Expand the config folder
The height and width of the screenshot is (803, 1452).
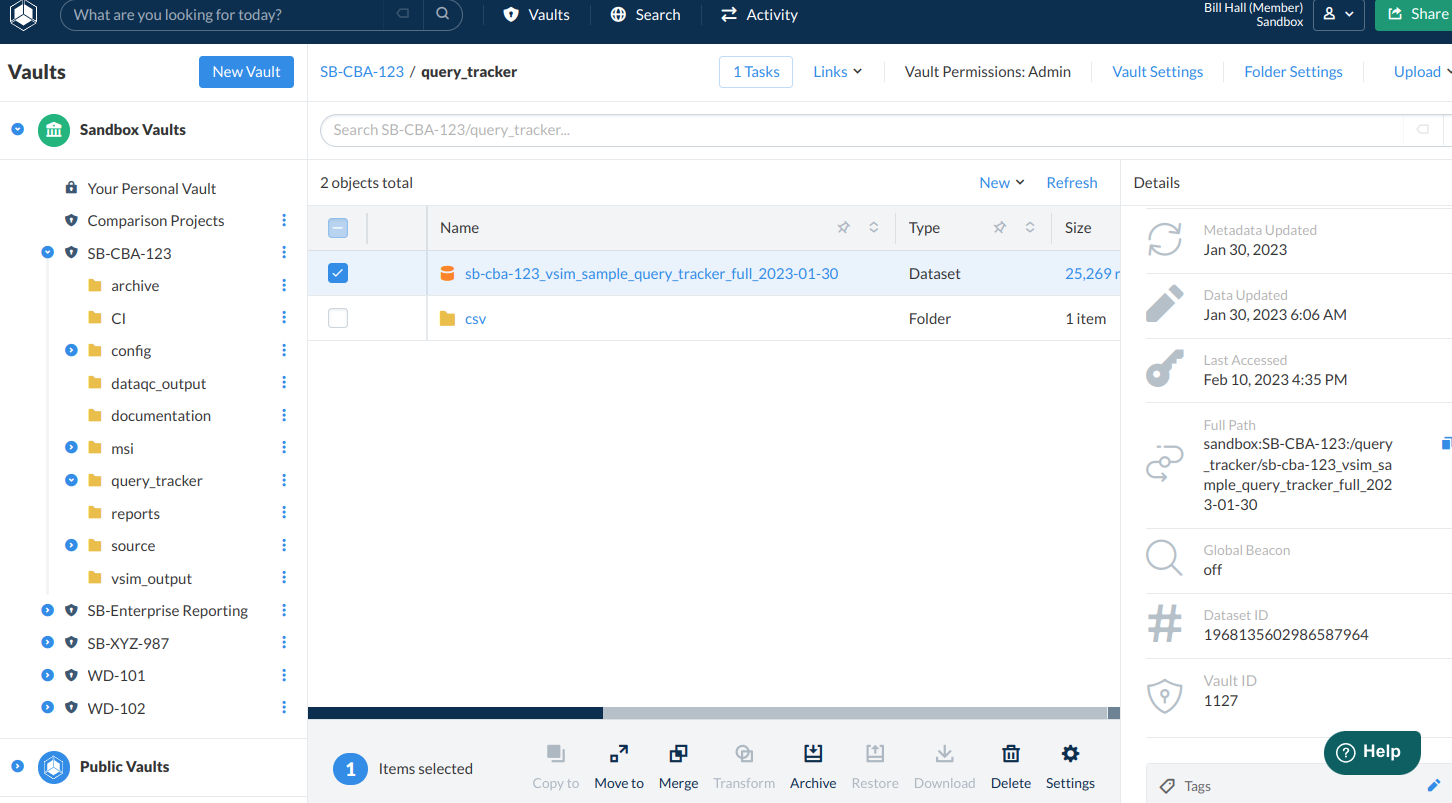71,351
